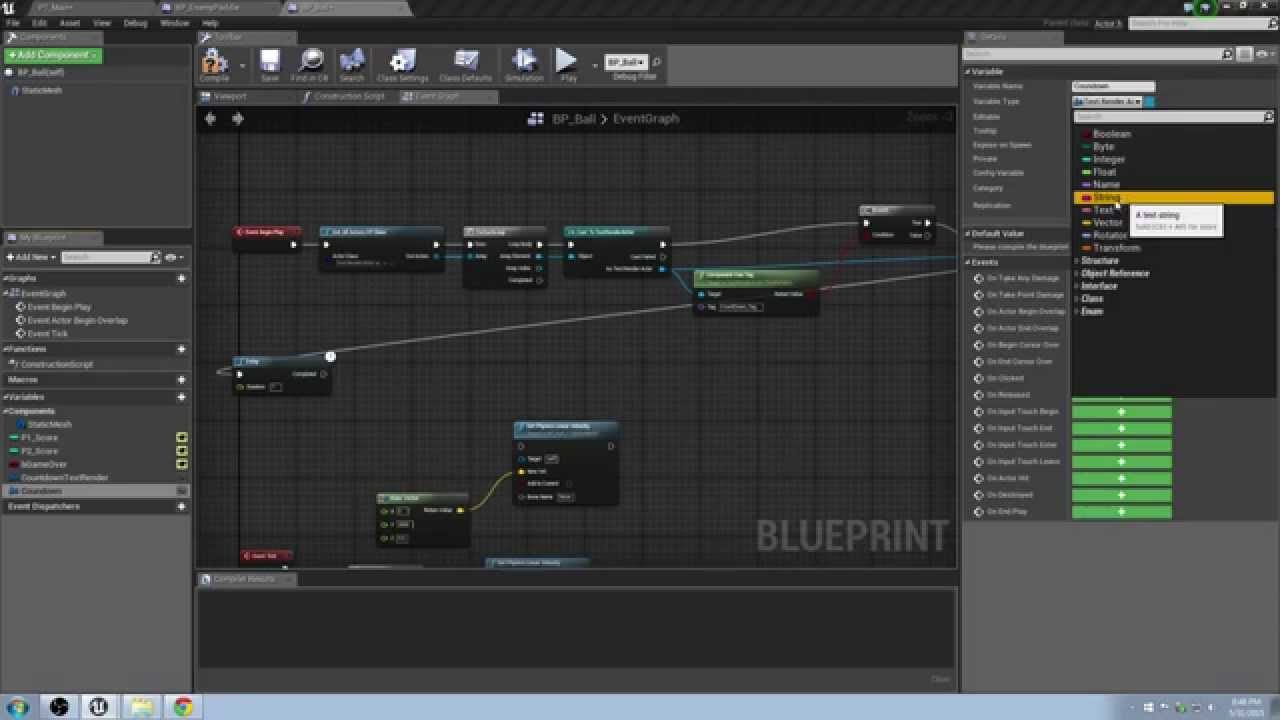Open the Debug menu
1280x720 pixels.
tap(135, 23)
